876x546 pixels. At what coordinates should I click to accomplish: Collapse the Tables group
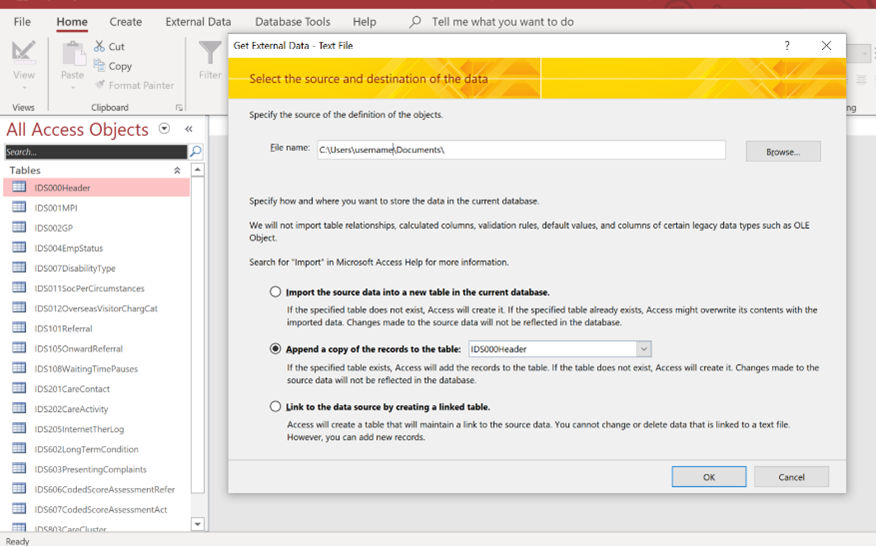[x=177, y=170]
